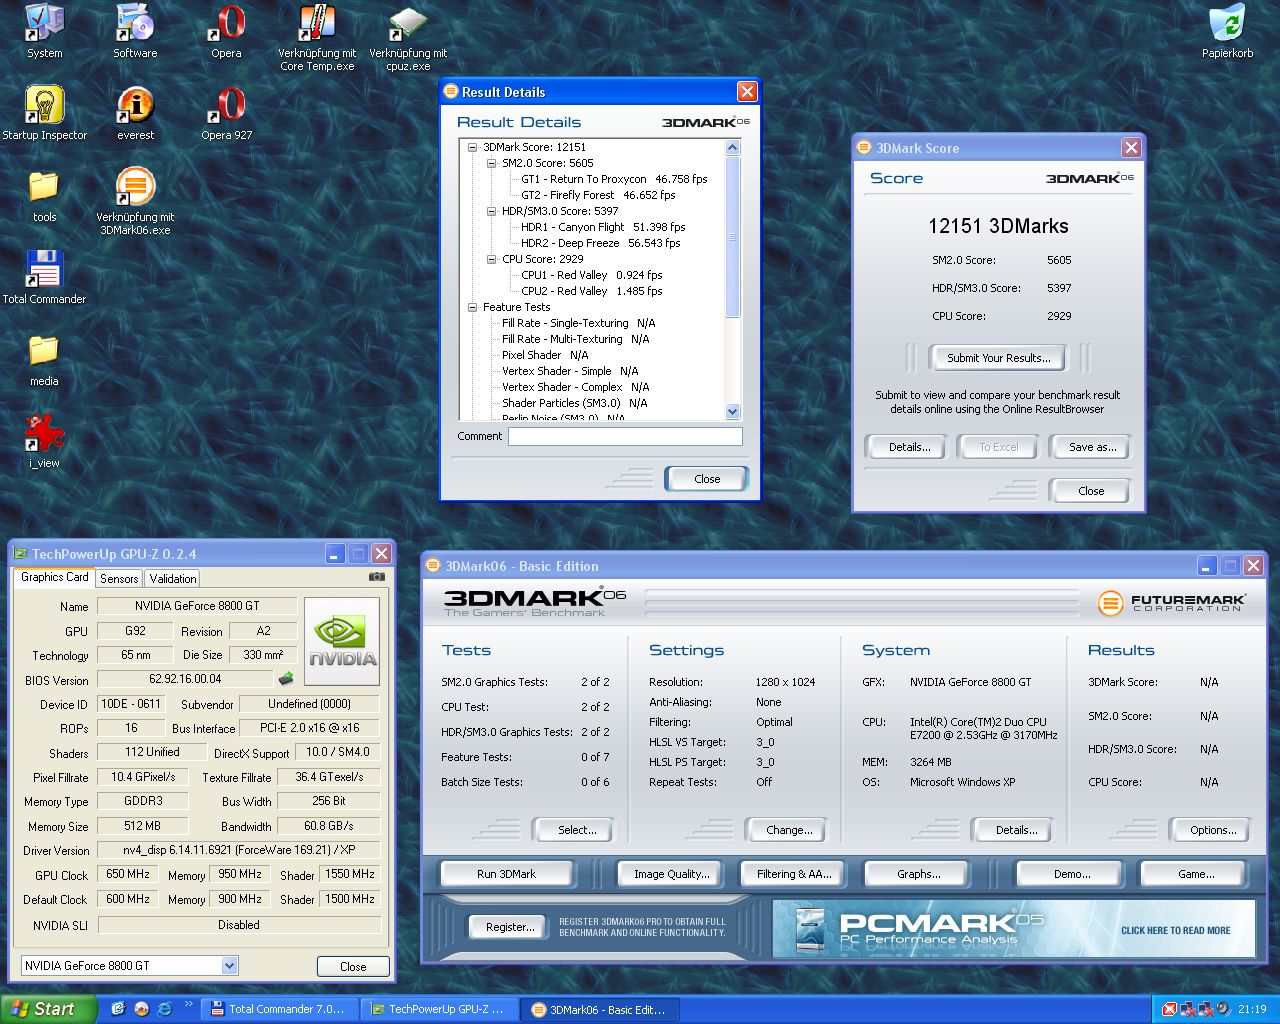The image size is (1280, 1024).
Task: Click the Game button
Action: click(x=1196, y=874)
